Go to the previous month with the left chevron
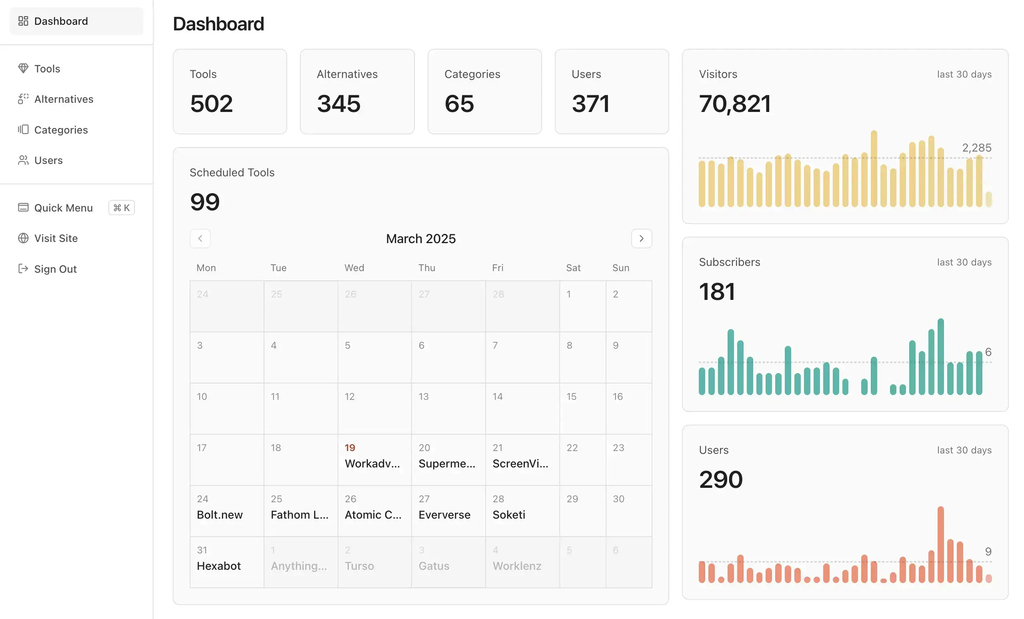This screenshot has width=1024, height=619. click(x=200, y=238)
